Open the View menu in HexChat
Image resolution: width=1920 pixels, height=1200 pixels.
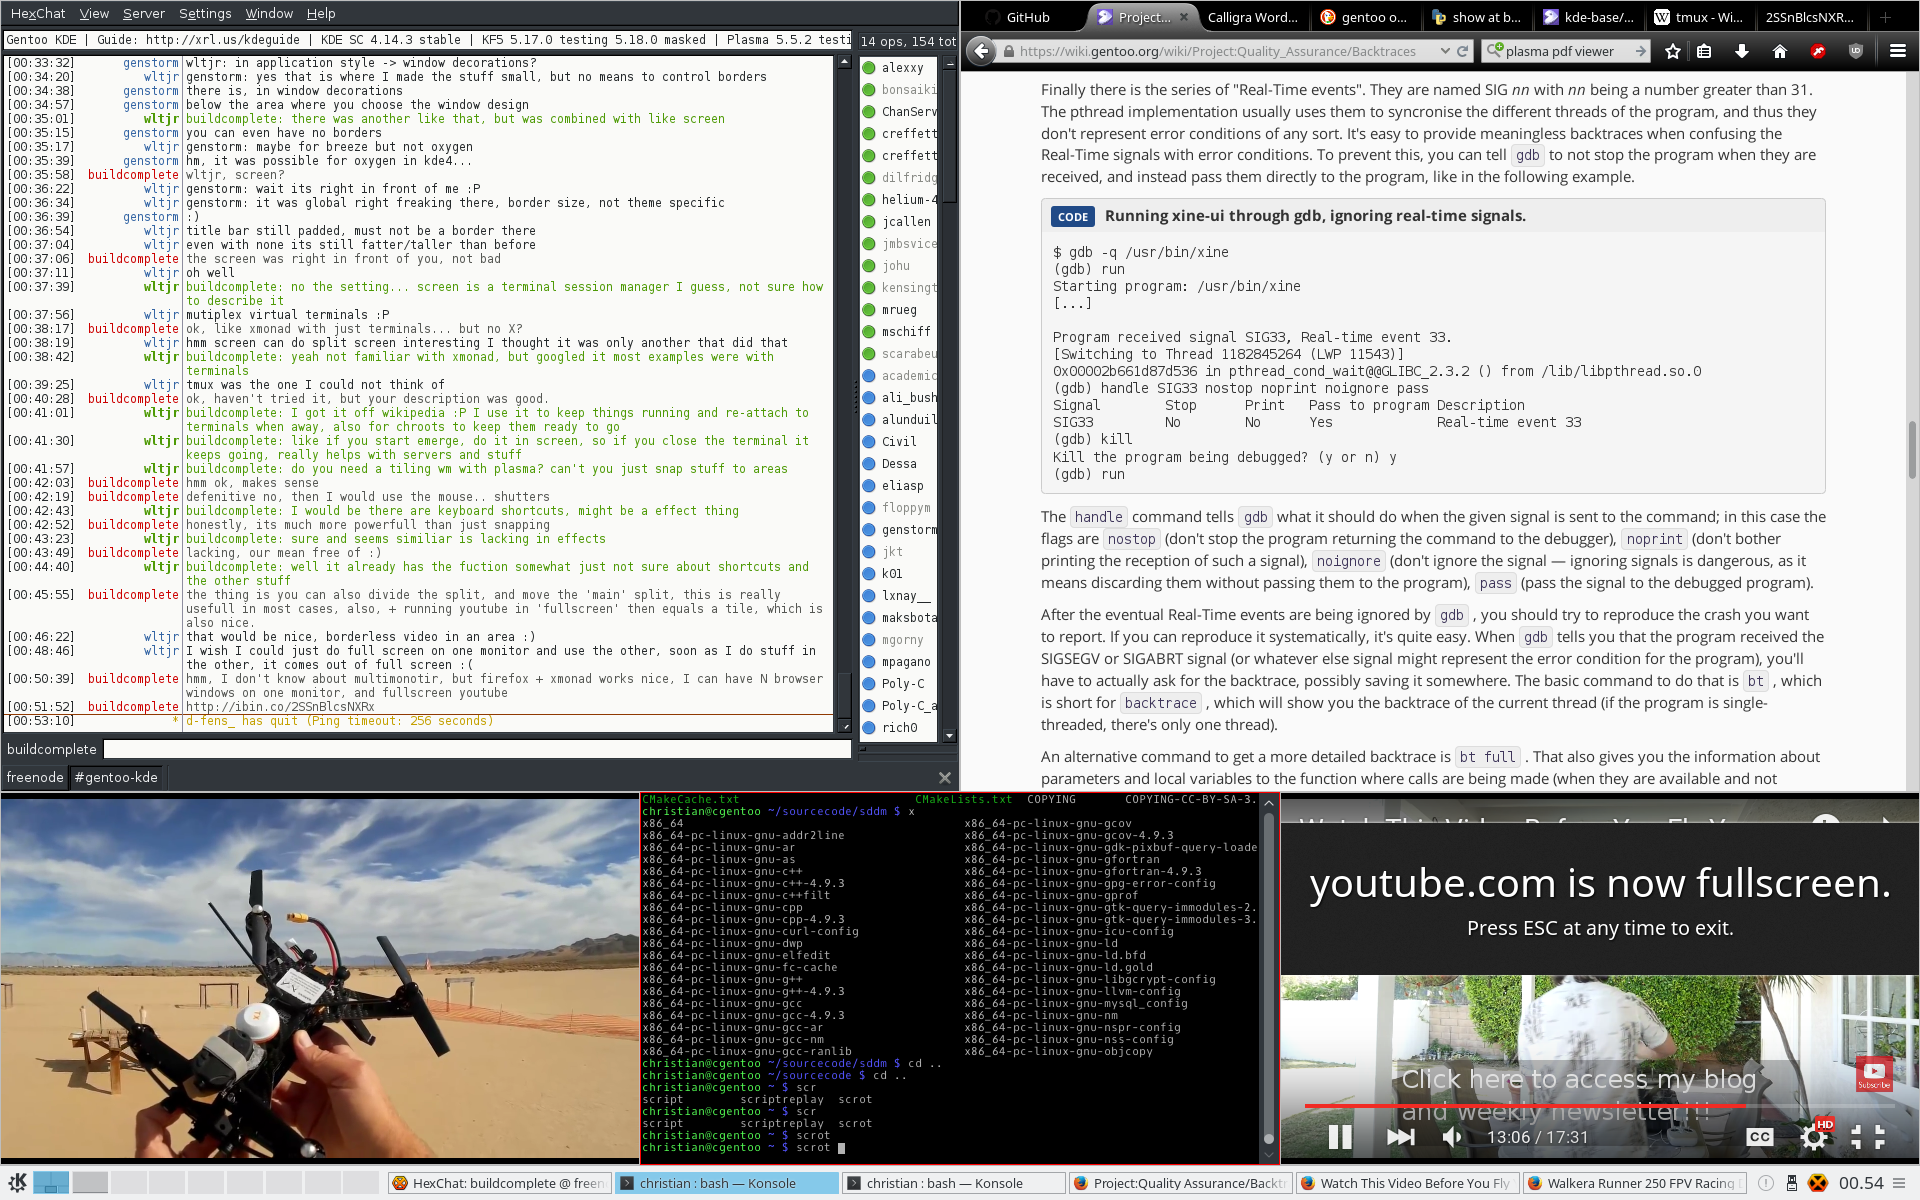click(x=94, y=13)
